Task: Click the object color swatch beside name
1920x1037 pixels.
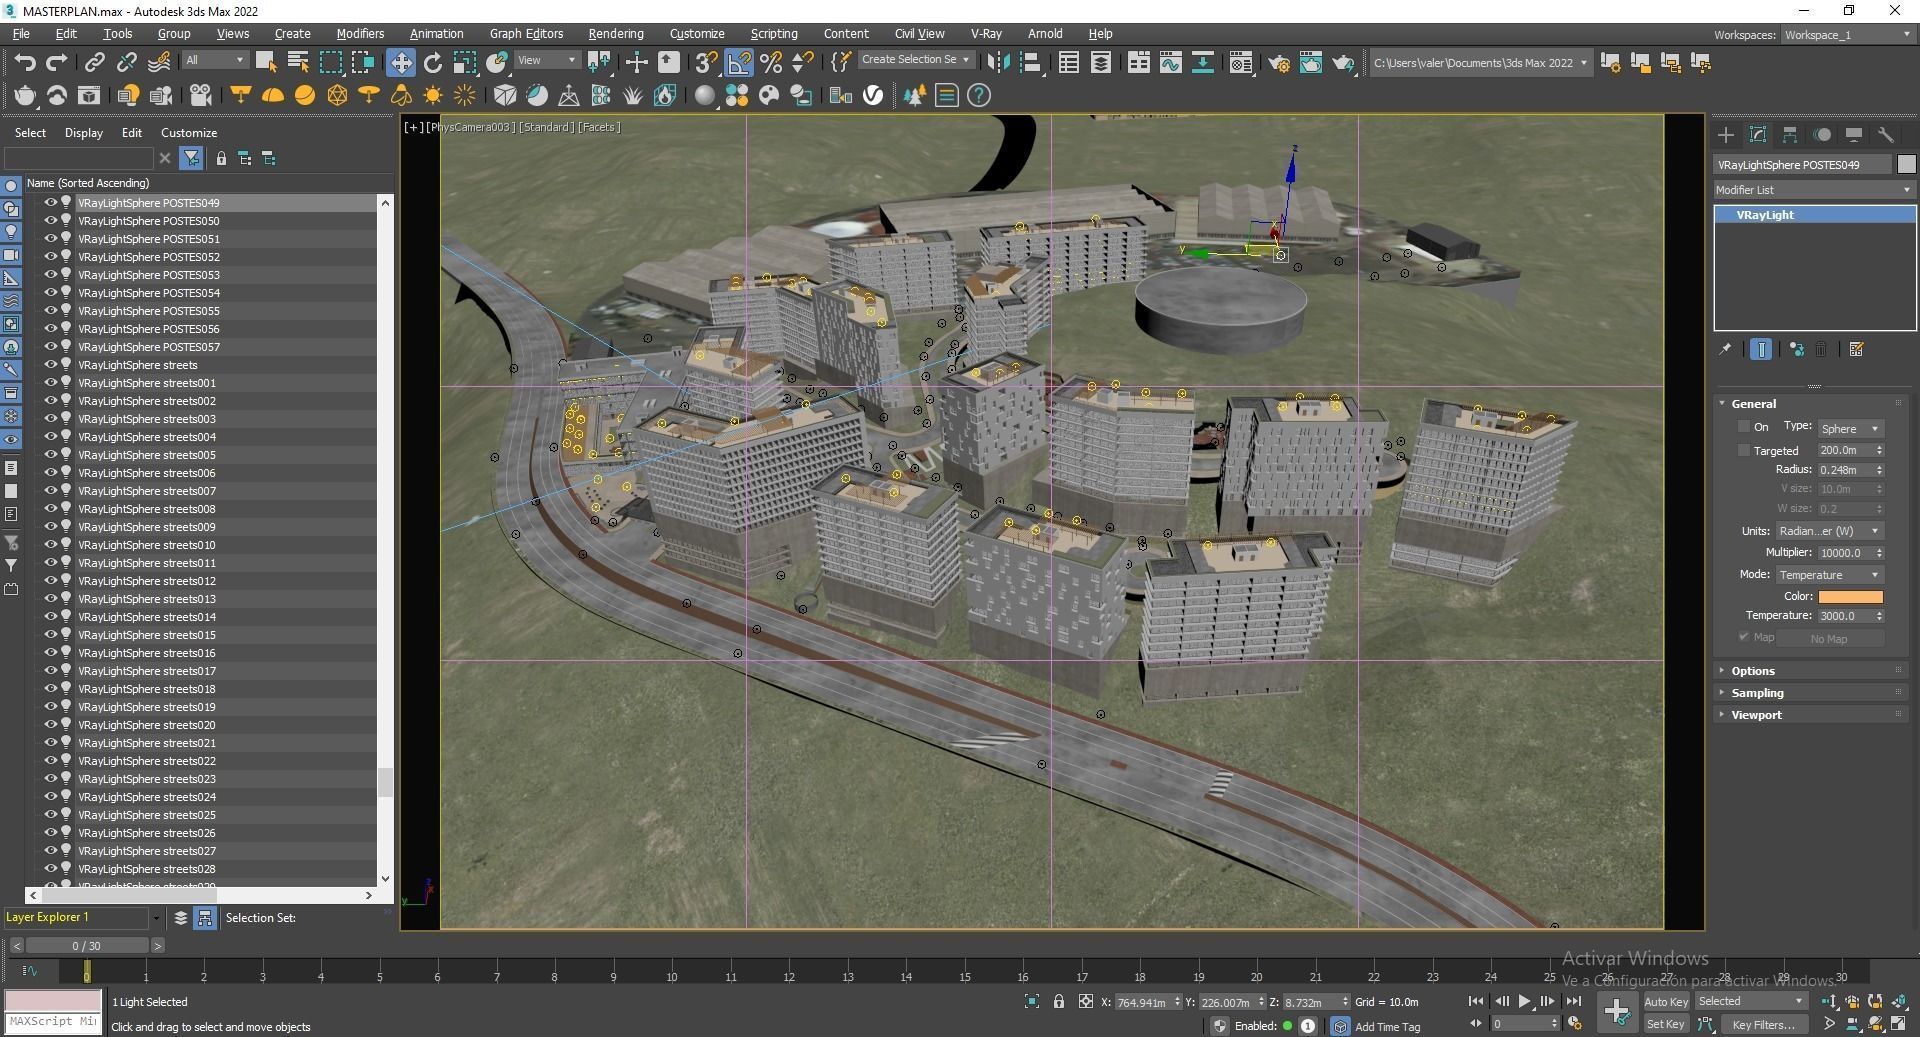Action: pyautogui.click(x=1906, y=164)
